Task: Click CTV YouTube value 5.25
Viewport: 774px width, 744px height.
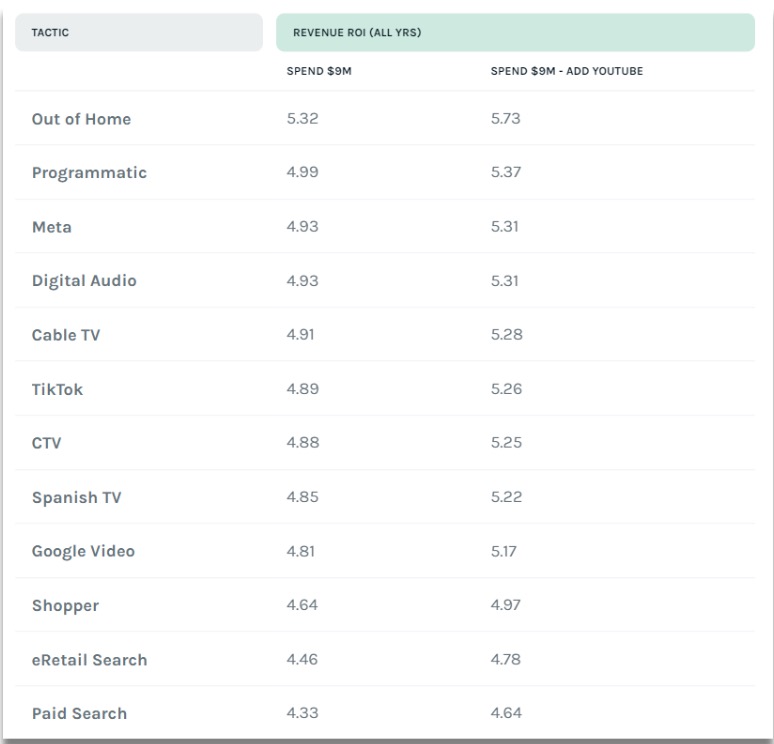Action: point(506,442)
